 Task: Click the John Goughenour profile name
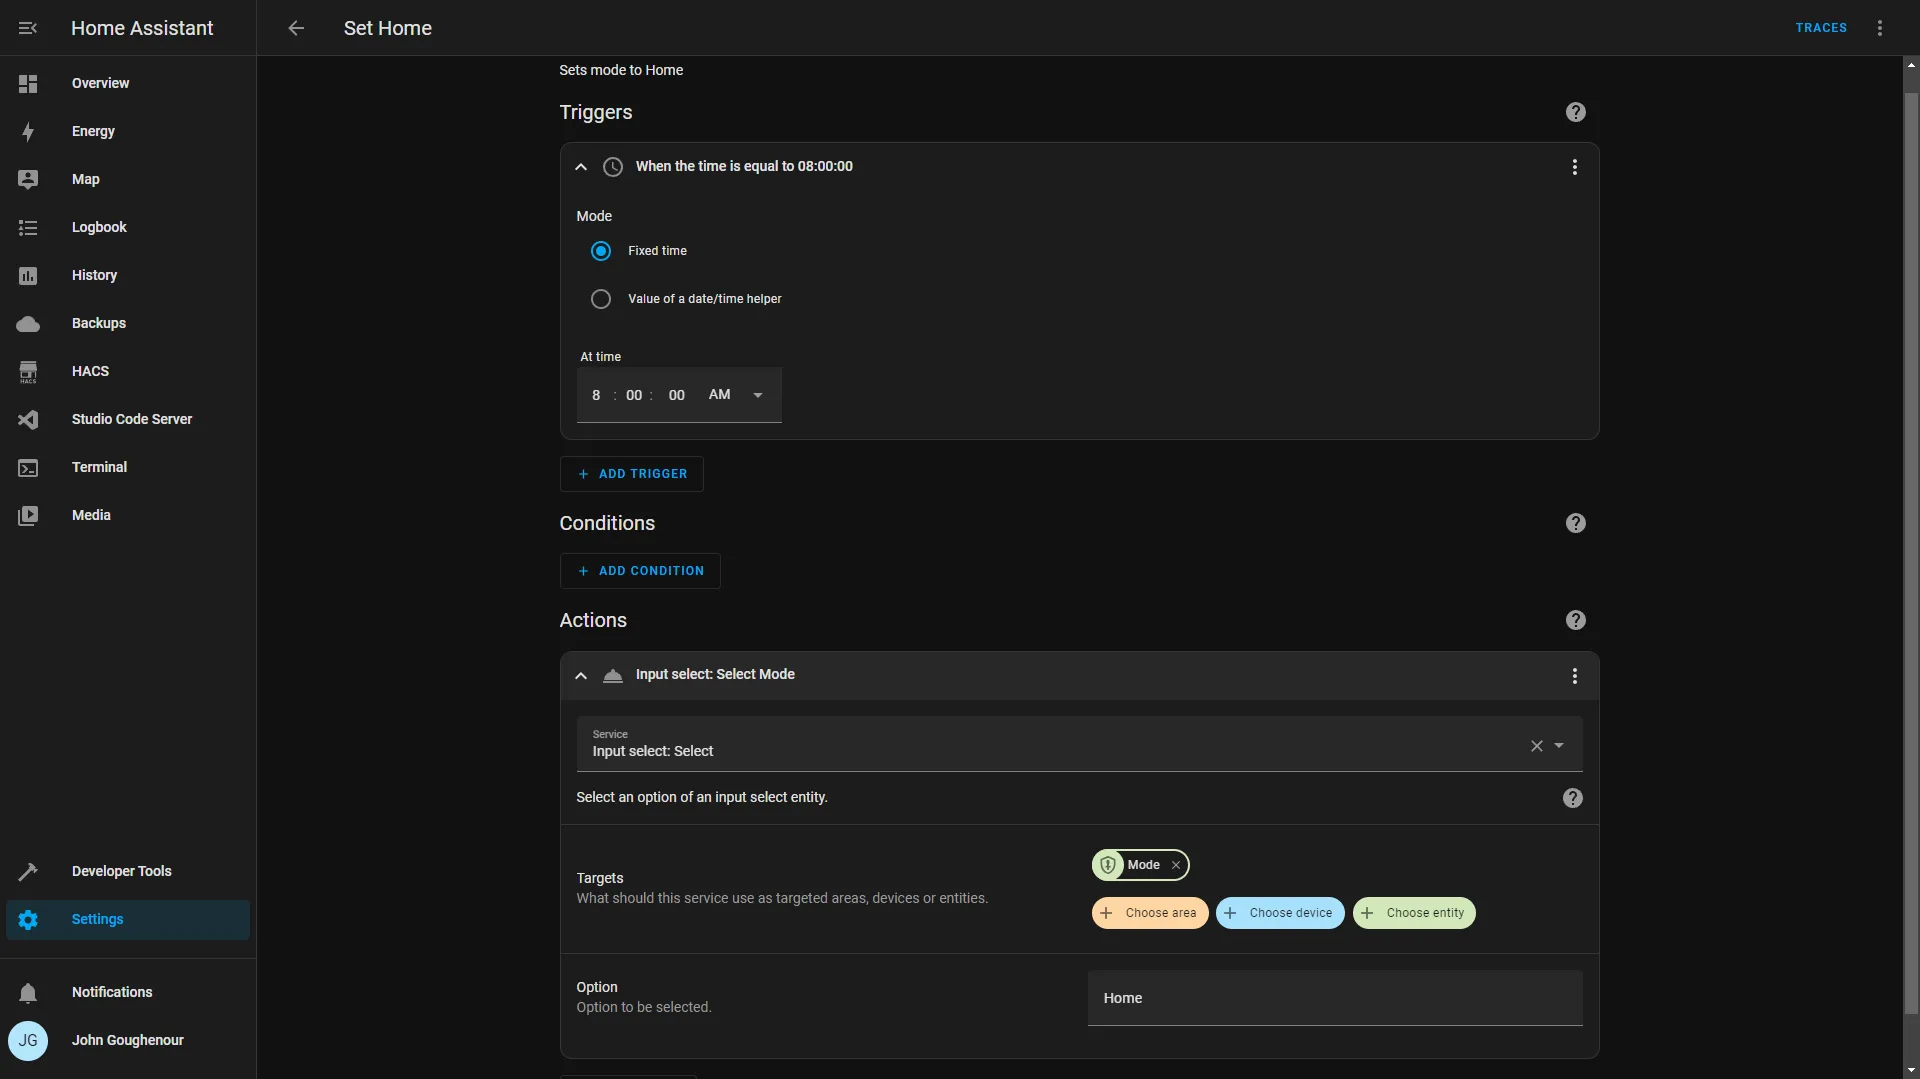pos(128,1041)
